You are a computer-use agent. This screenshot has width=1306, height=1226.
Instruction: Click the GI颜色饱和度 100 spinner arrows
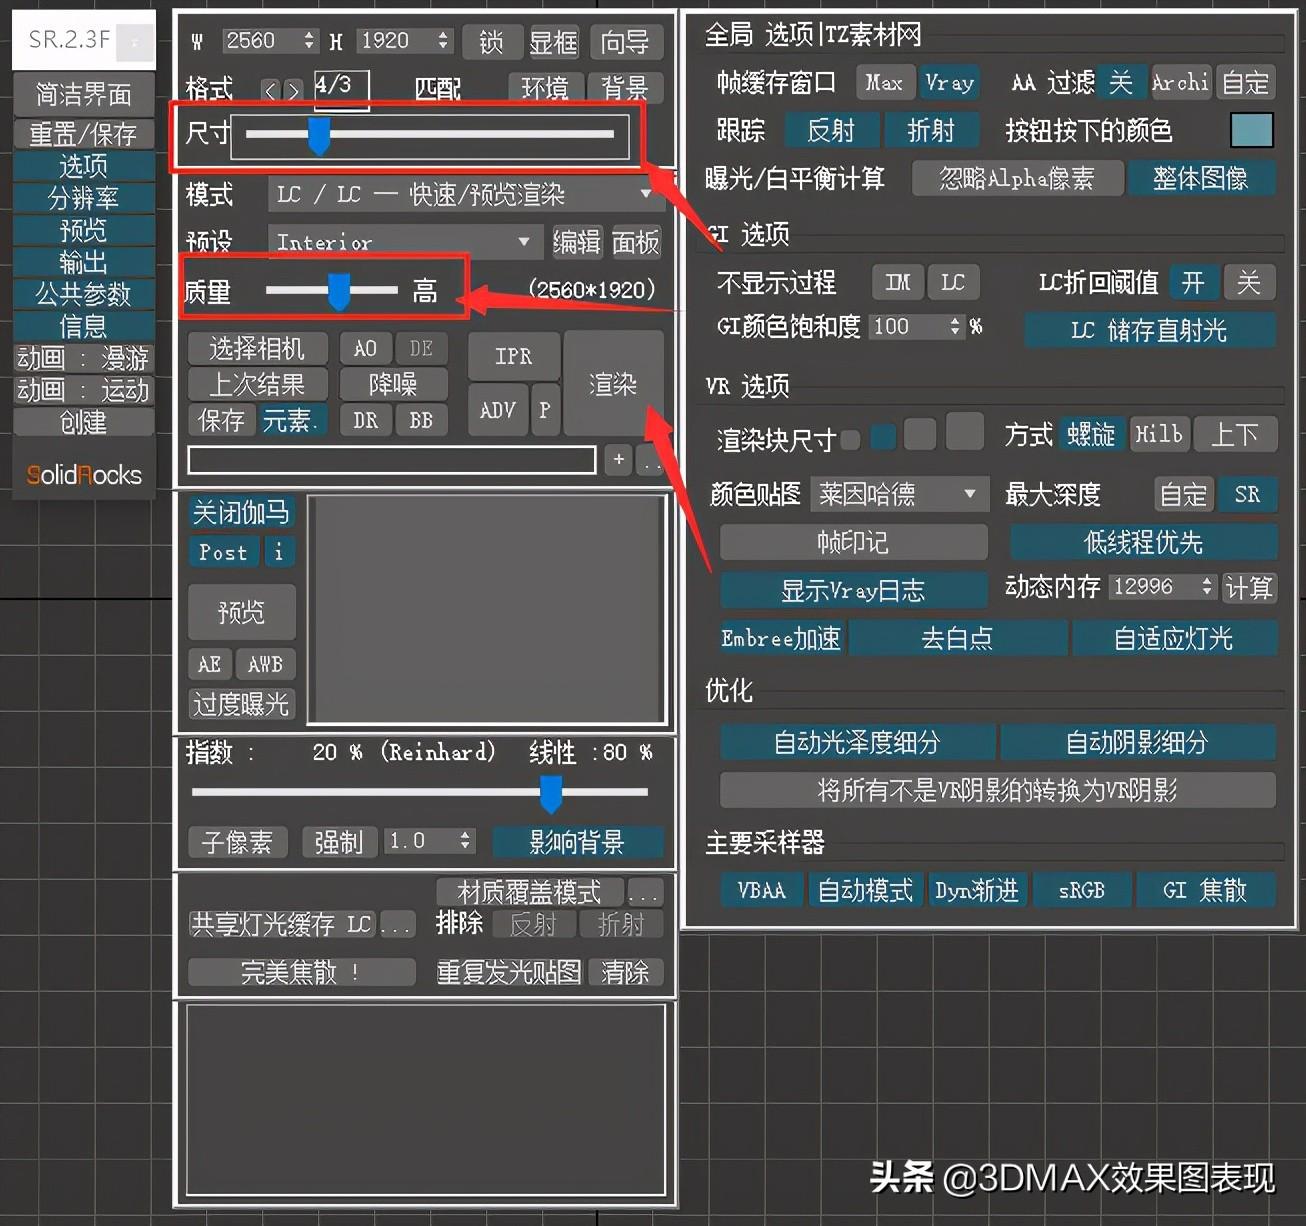tap(955, 327)
